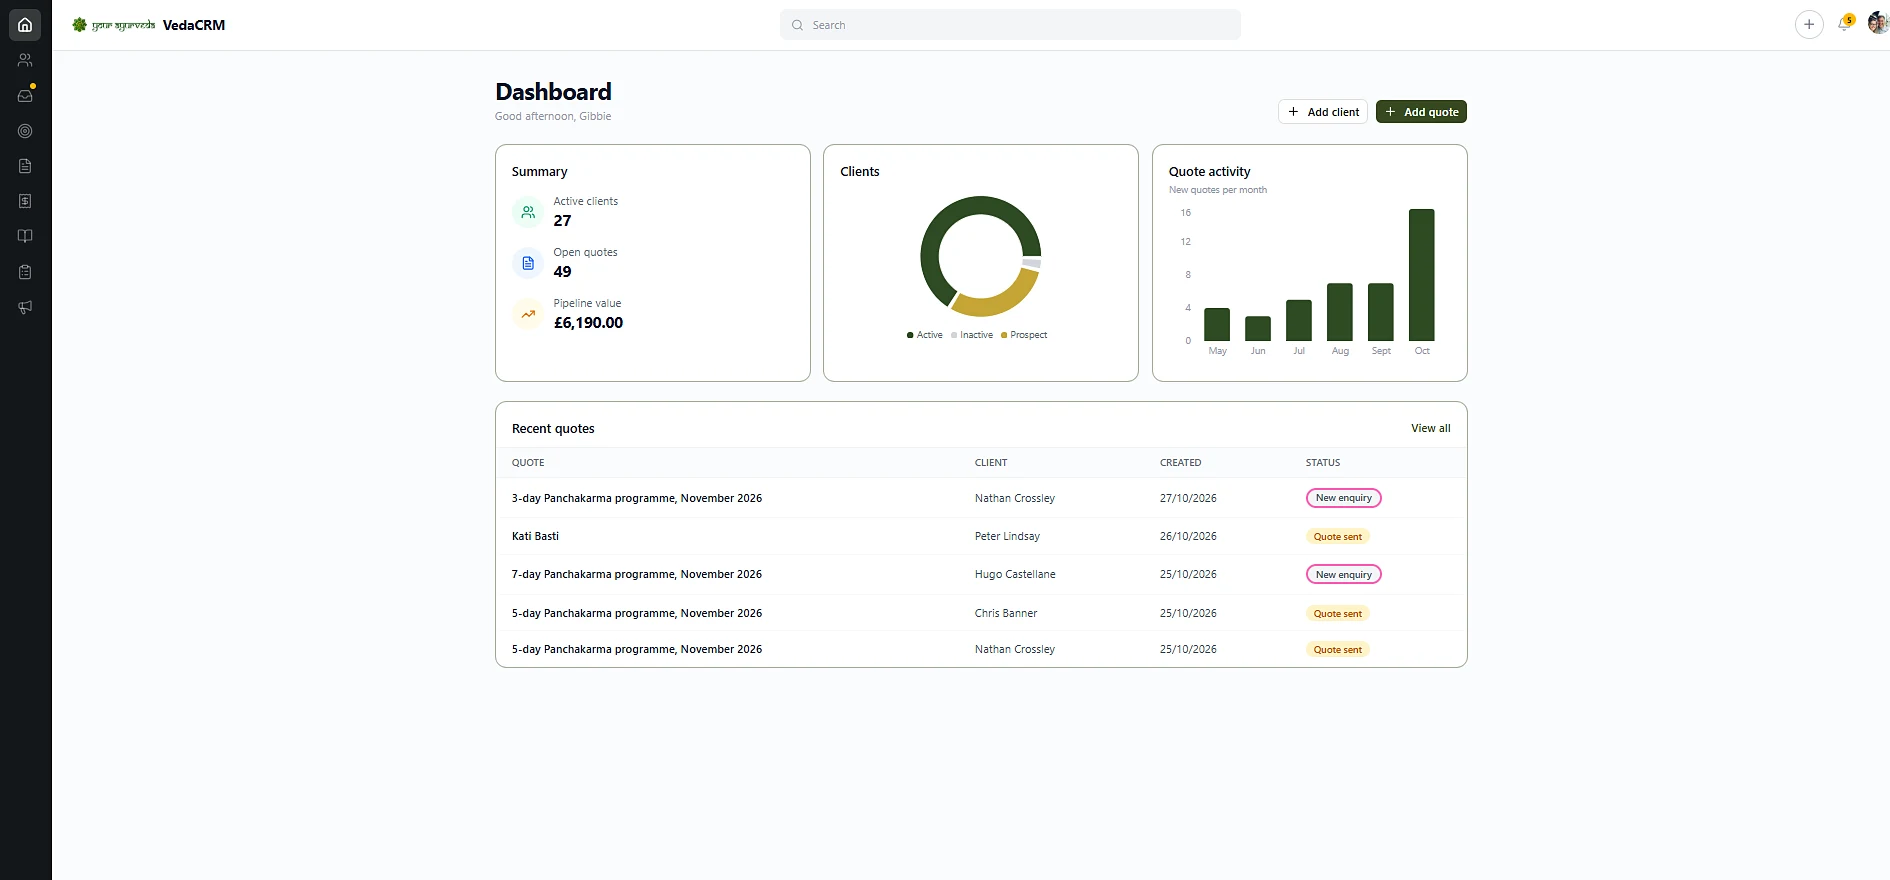Select client Peter Lindsay
1890x880 pixels.
[1007, 536]
